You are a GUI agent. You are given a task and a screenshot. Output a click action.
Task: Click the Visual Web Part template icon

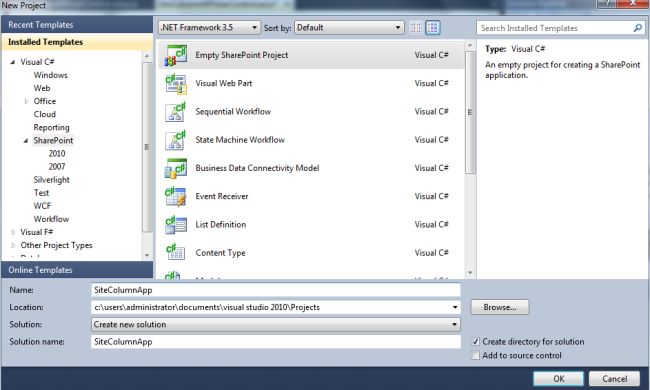176,83
